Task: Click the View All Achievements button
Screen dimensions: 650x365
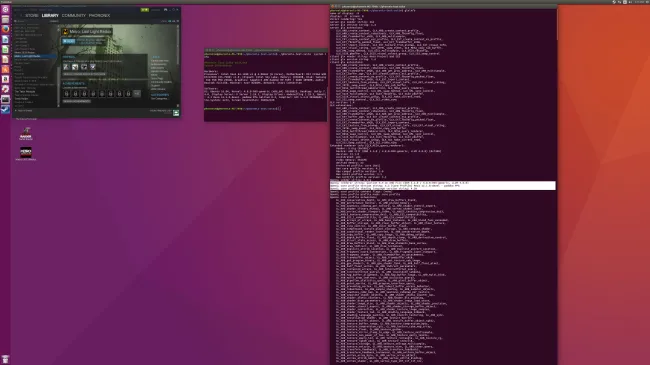Action: click(77, 101)
